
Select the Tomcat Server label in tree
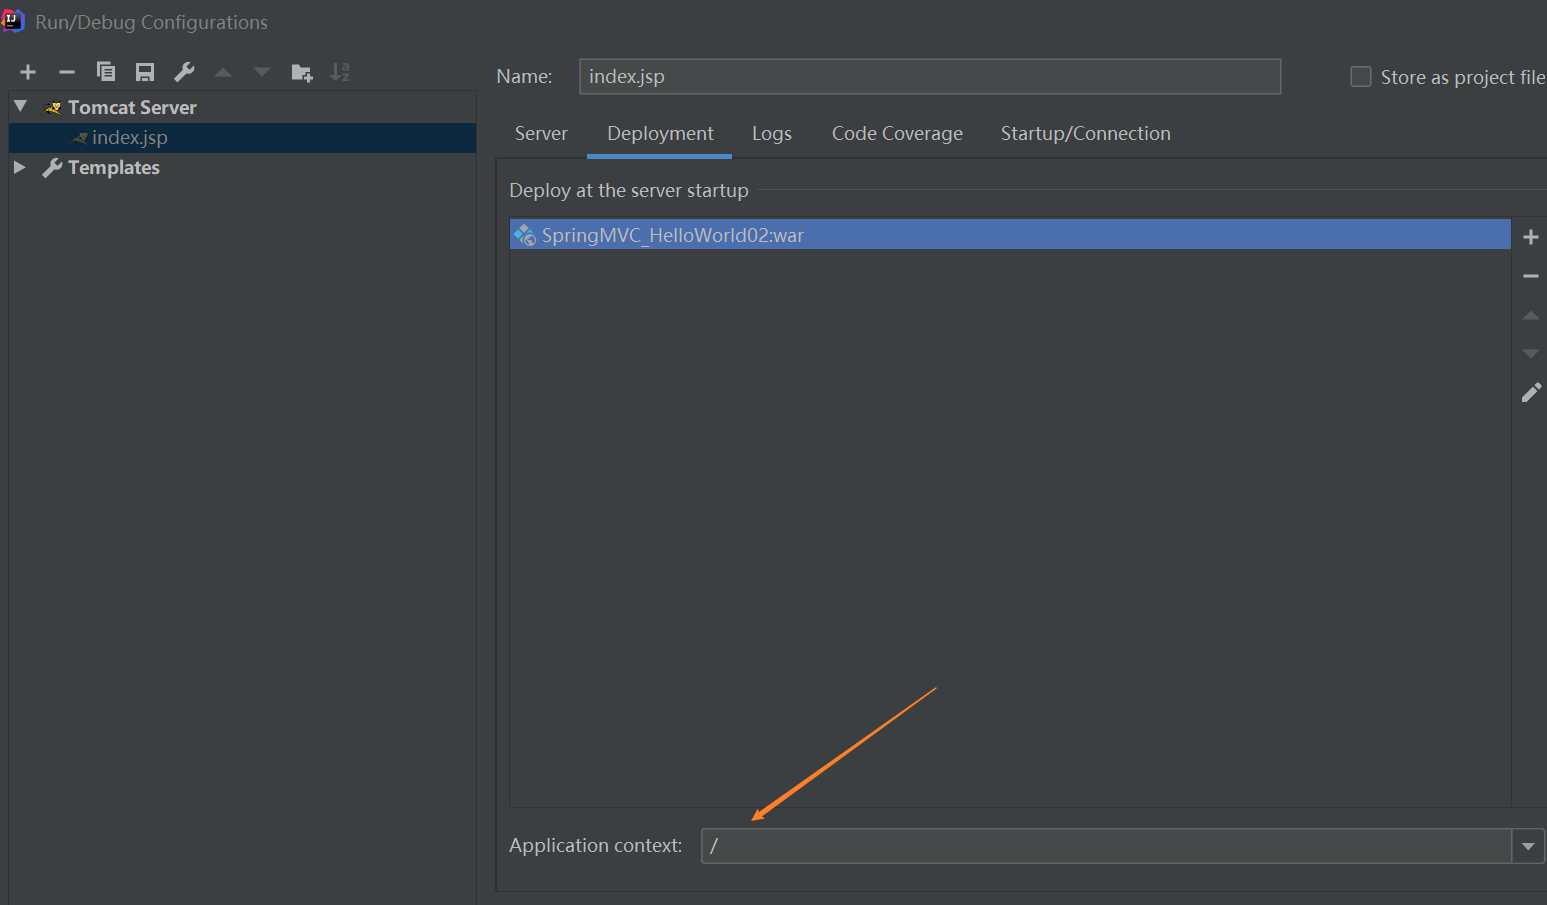point(132,108)
